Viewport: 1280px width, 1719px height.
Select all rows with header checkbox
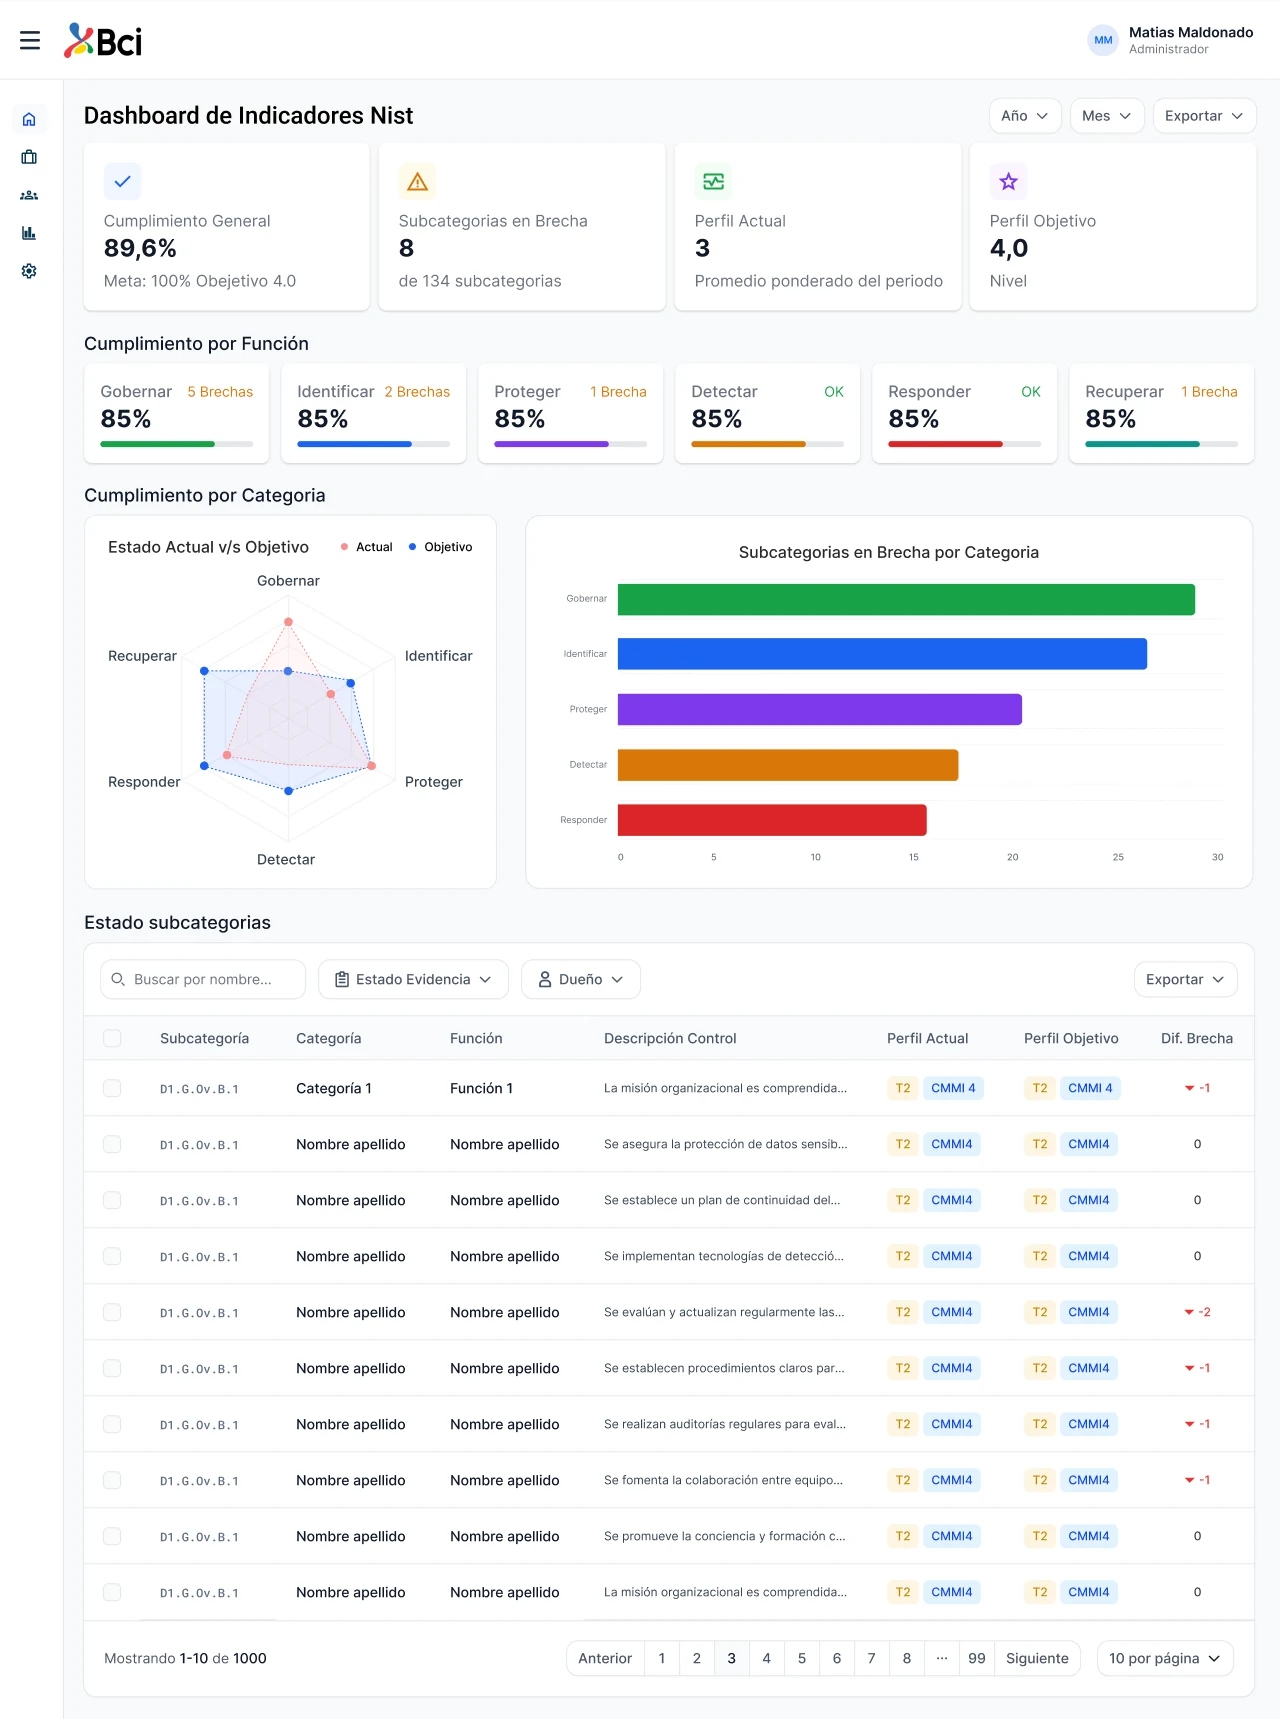(x=112, y=1038)
